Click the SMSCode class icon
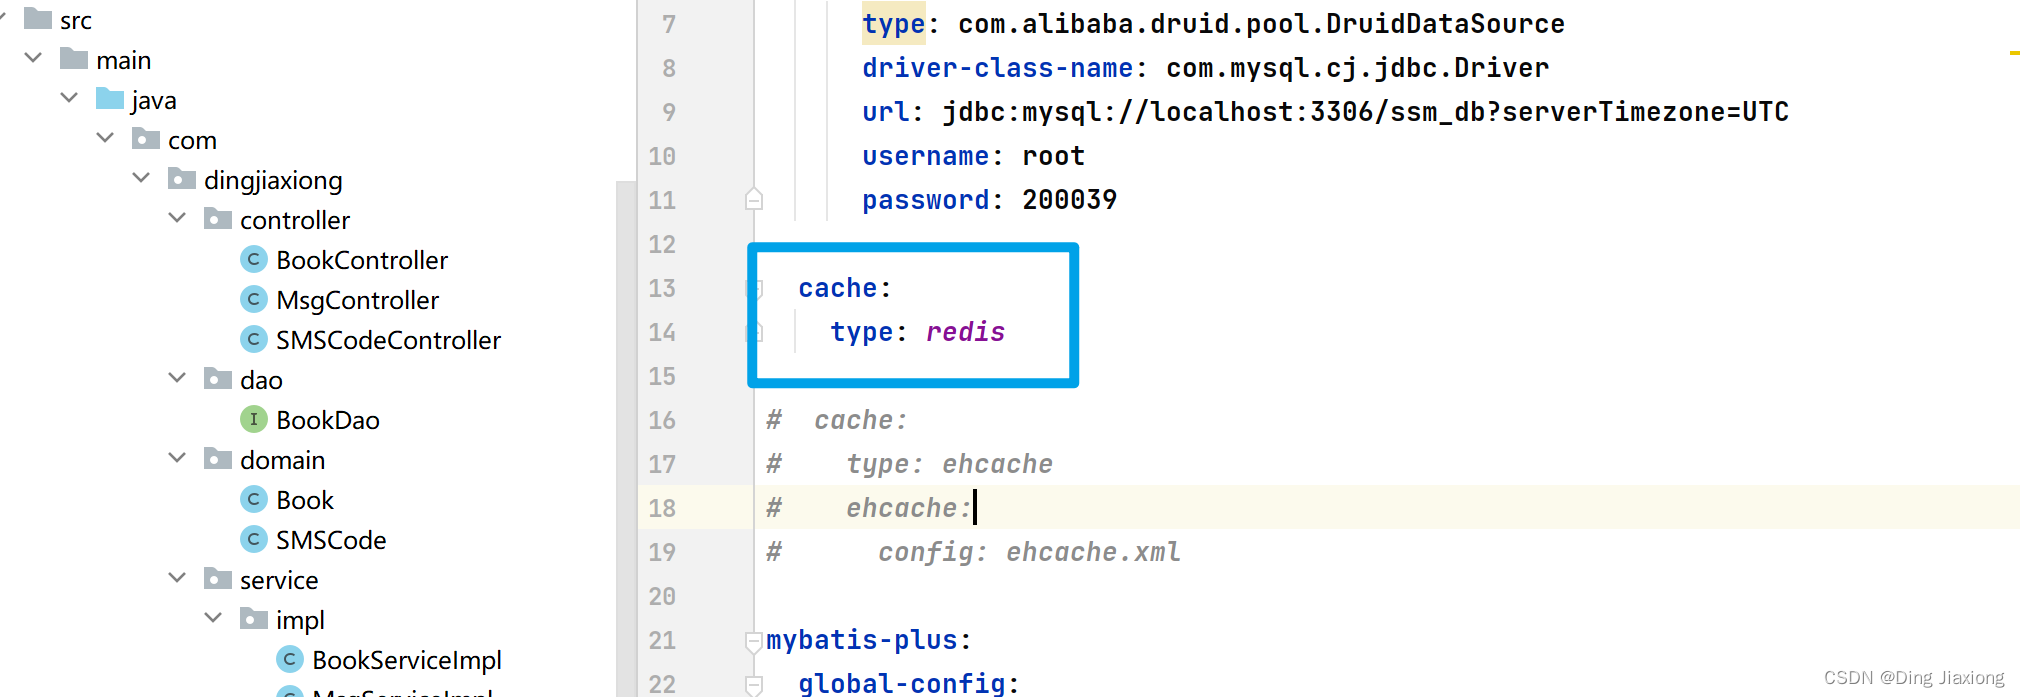Screen dimensions: 2020x697 (x=254, y=540)
